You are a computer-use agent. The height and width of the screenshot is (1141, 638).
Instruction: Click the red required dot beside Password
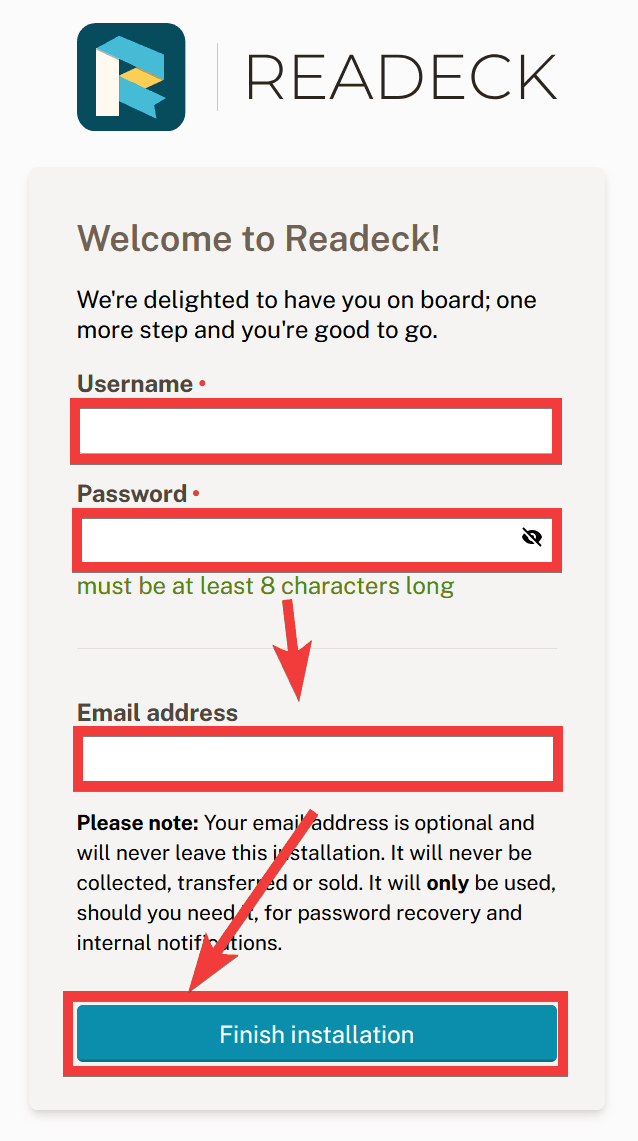196,493
